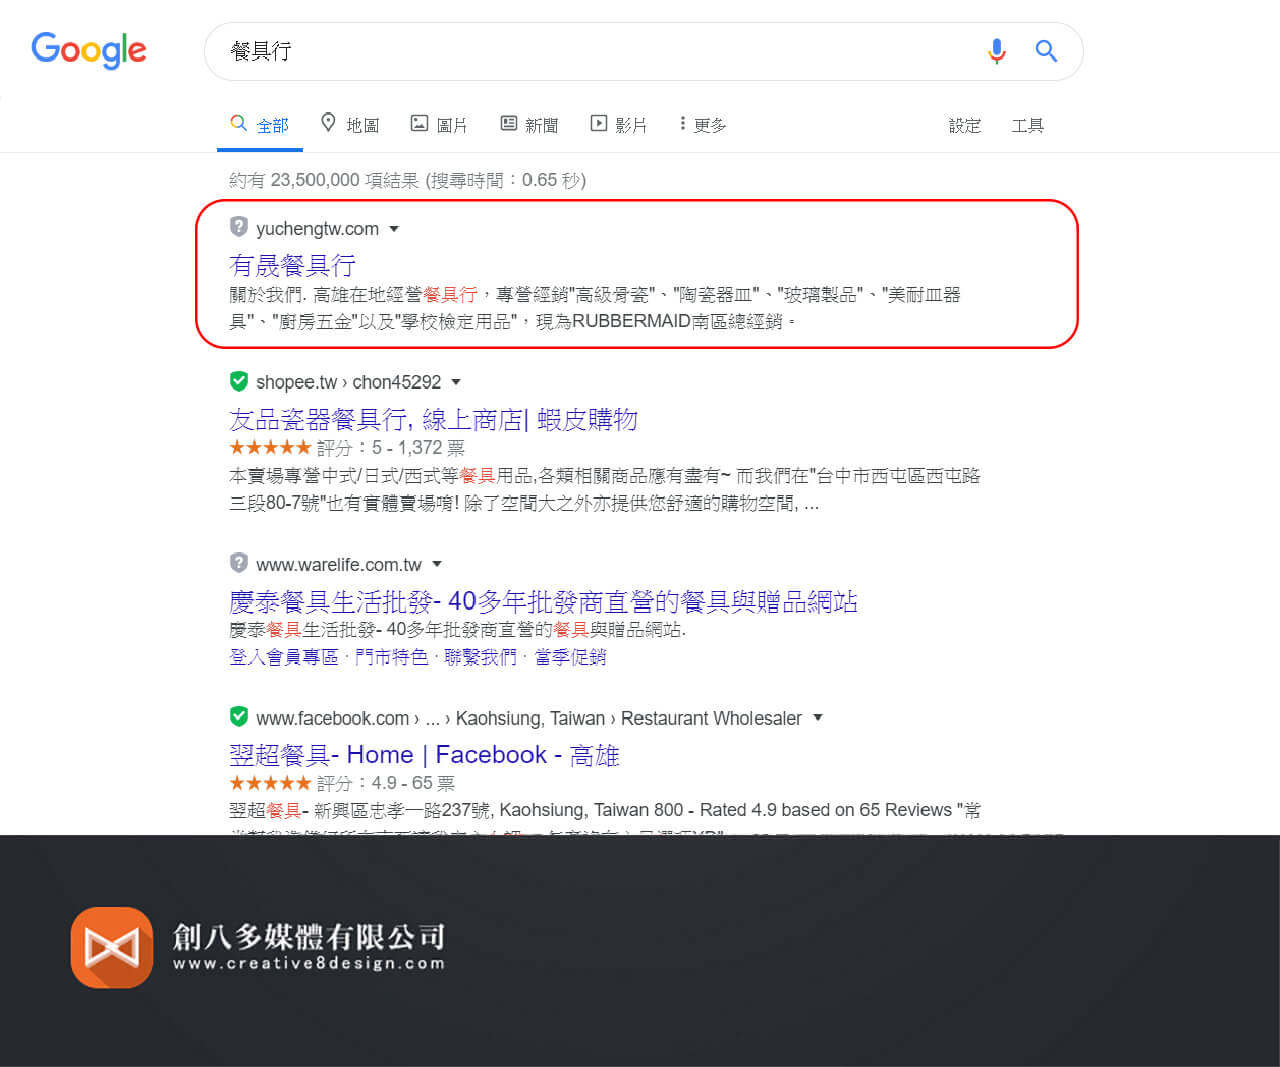Click the newspaper icon of 新聞

coord(509,123)
